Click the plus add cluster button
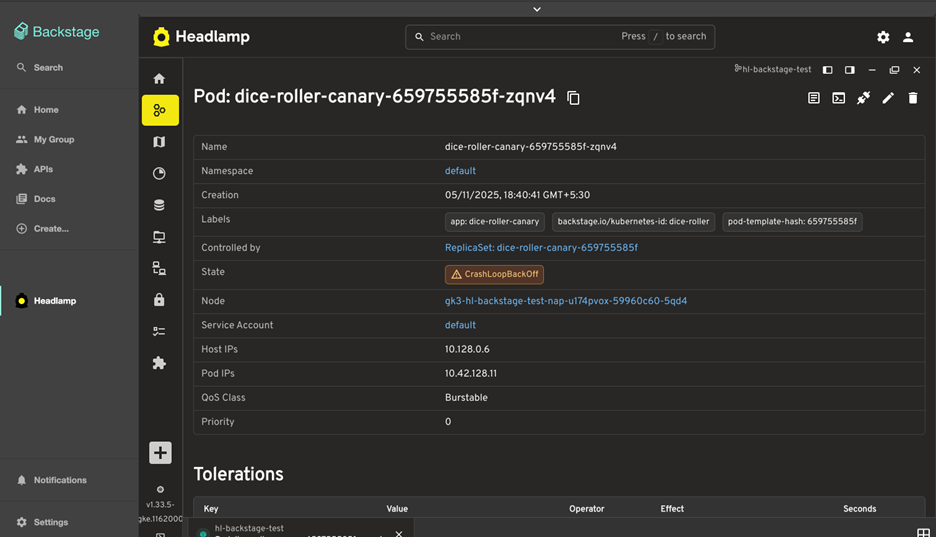The width and height of the screenshot is (936, 537). coord(160,452)
